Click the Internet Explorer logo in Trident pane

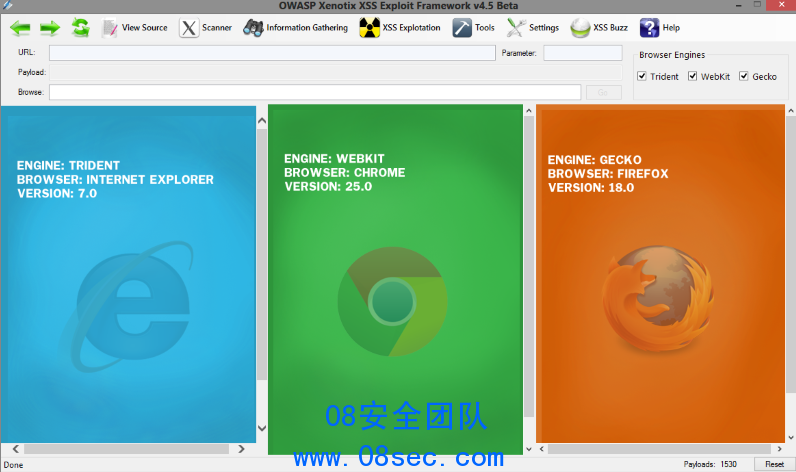point(127,307)
